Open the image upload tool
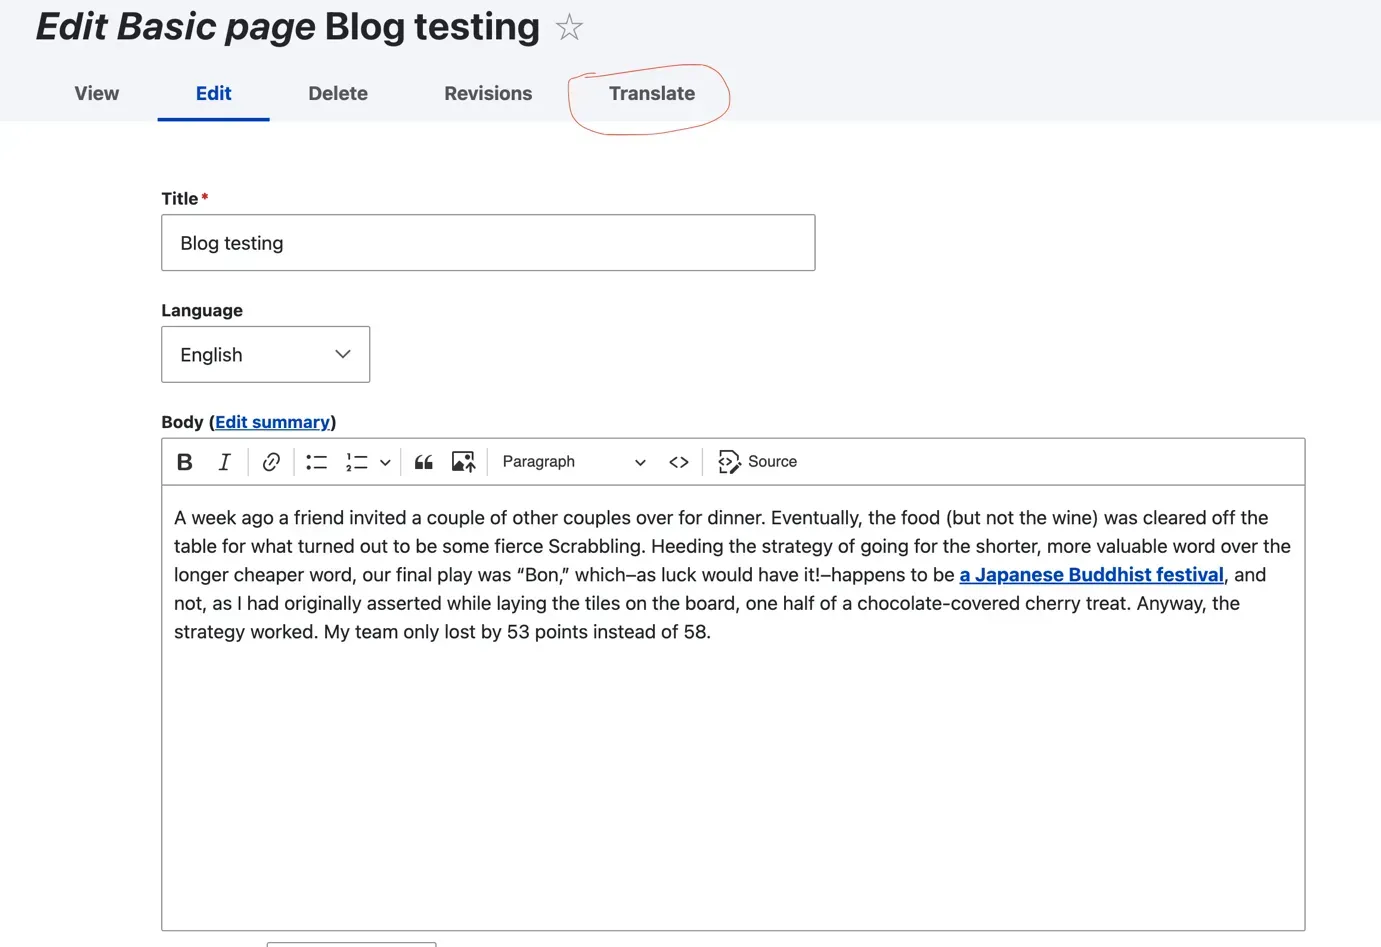Image resolution: width=1381 pixels, height=947 pixels. 463,462
